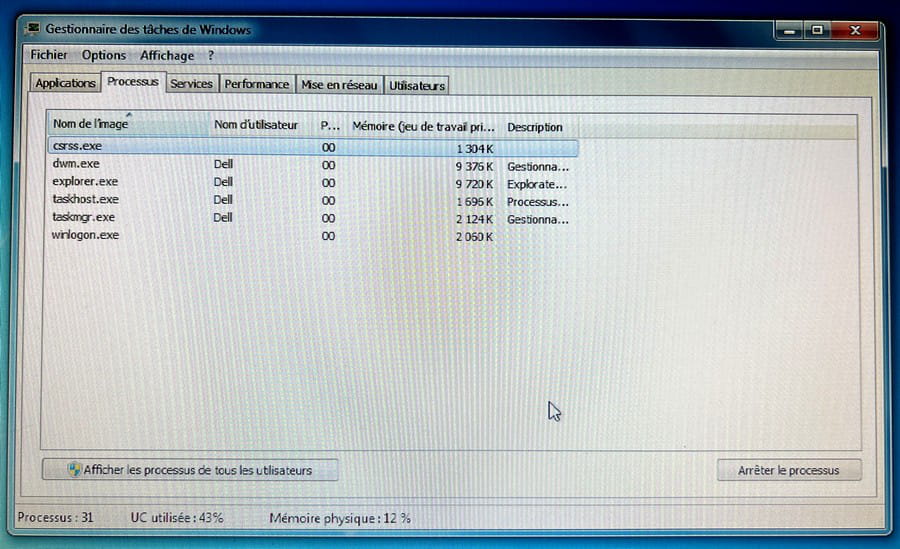Select the csrss.exe process row
This screenshot has height=549, width=900.
coord(313,147)
